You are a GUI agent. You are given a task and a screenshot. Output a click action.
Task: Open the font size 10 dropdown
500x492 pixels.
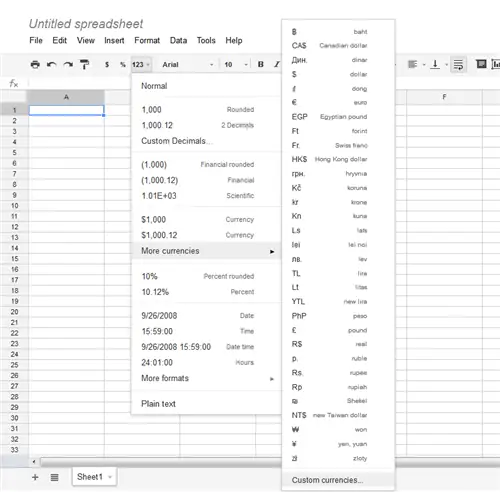[x=236, y=64]
